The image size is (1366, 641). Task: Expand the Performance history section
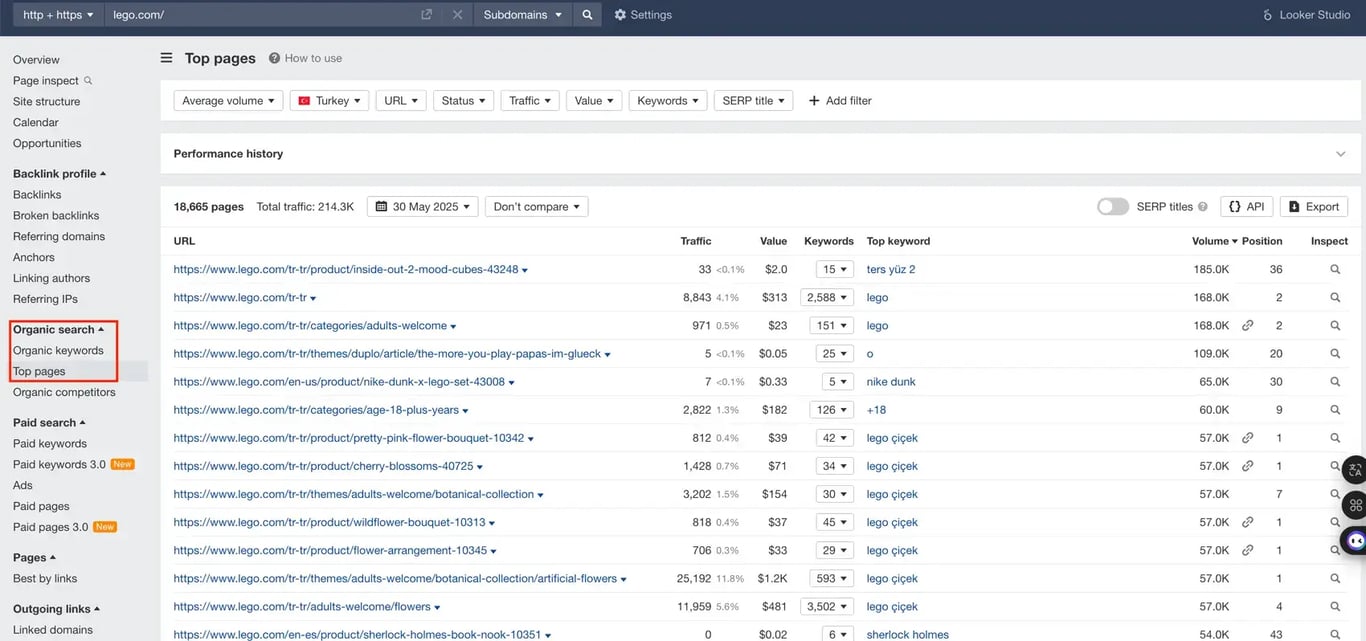click(1341, 153)
